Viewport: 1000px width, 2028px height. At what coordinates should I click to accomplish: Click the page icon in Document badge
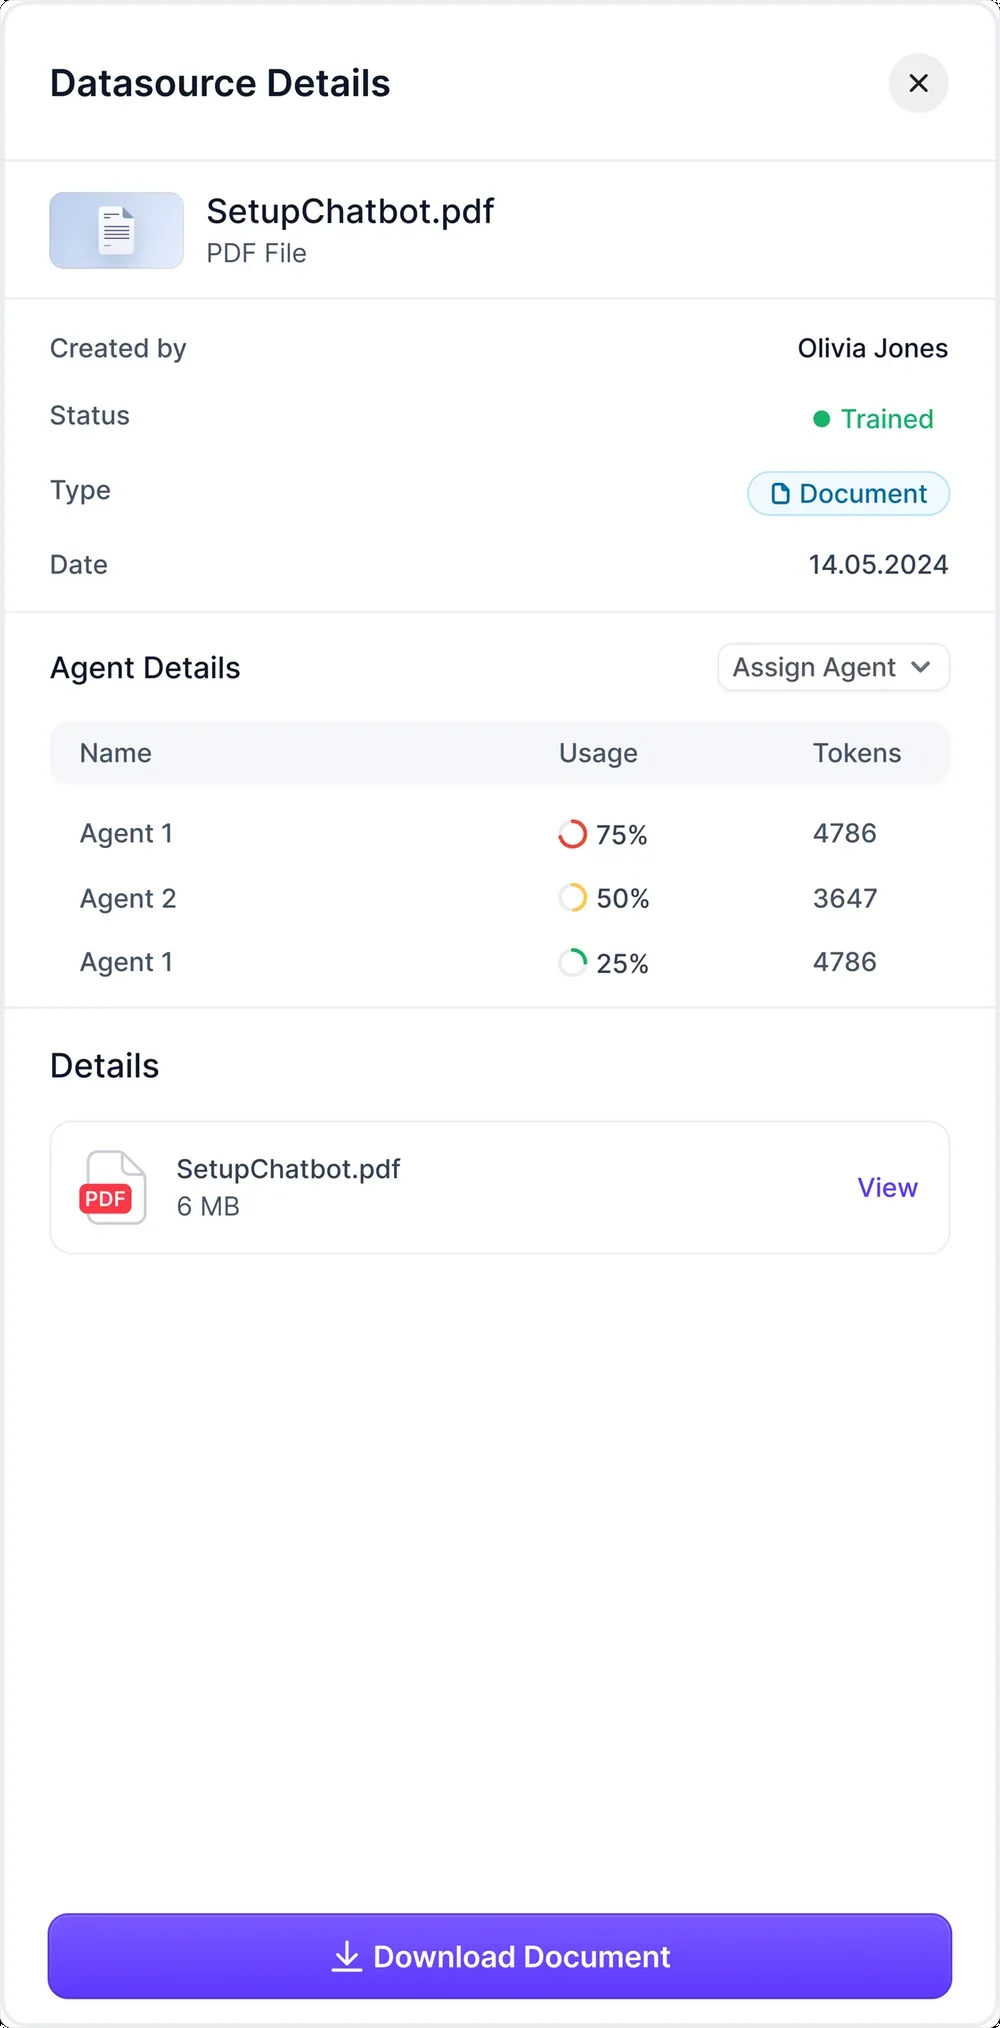[780, 494]
